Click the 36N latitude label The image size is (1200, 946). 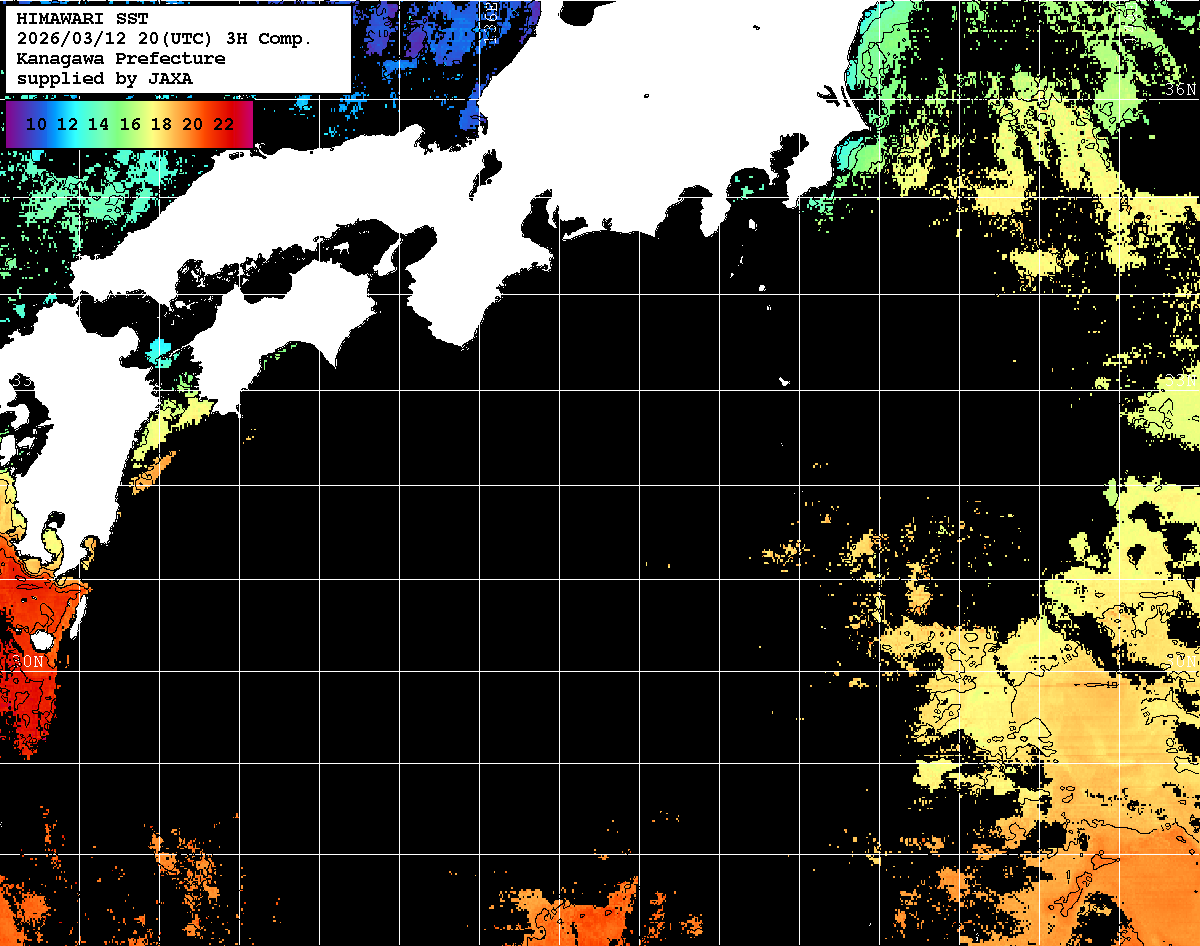click(1180, 90)
